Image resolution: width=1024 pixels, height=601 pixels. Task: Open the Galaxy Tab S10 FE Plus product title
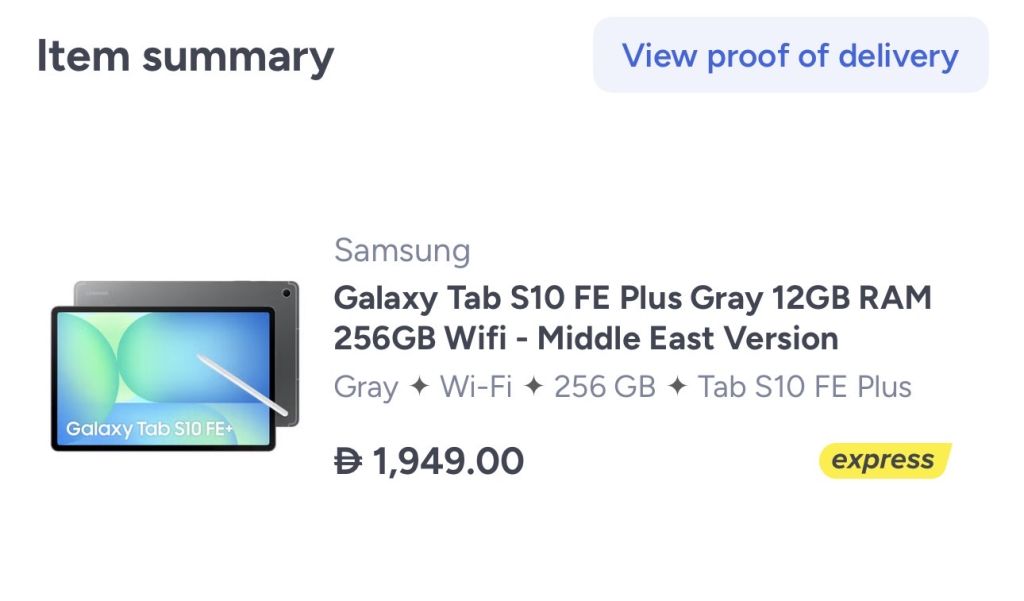tap(632, 317)
